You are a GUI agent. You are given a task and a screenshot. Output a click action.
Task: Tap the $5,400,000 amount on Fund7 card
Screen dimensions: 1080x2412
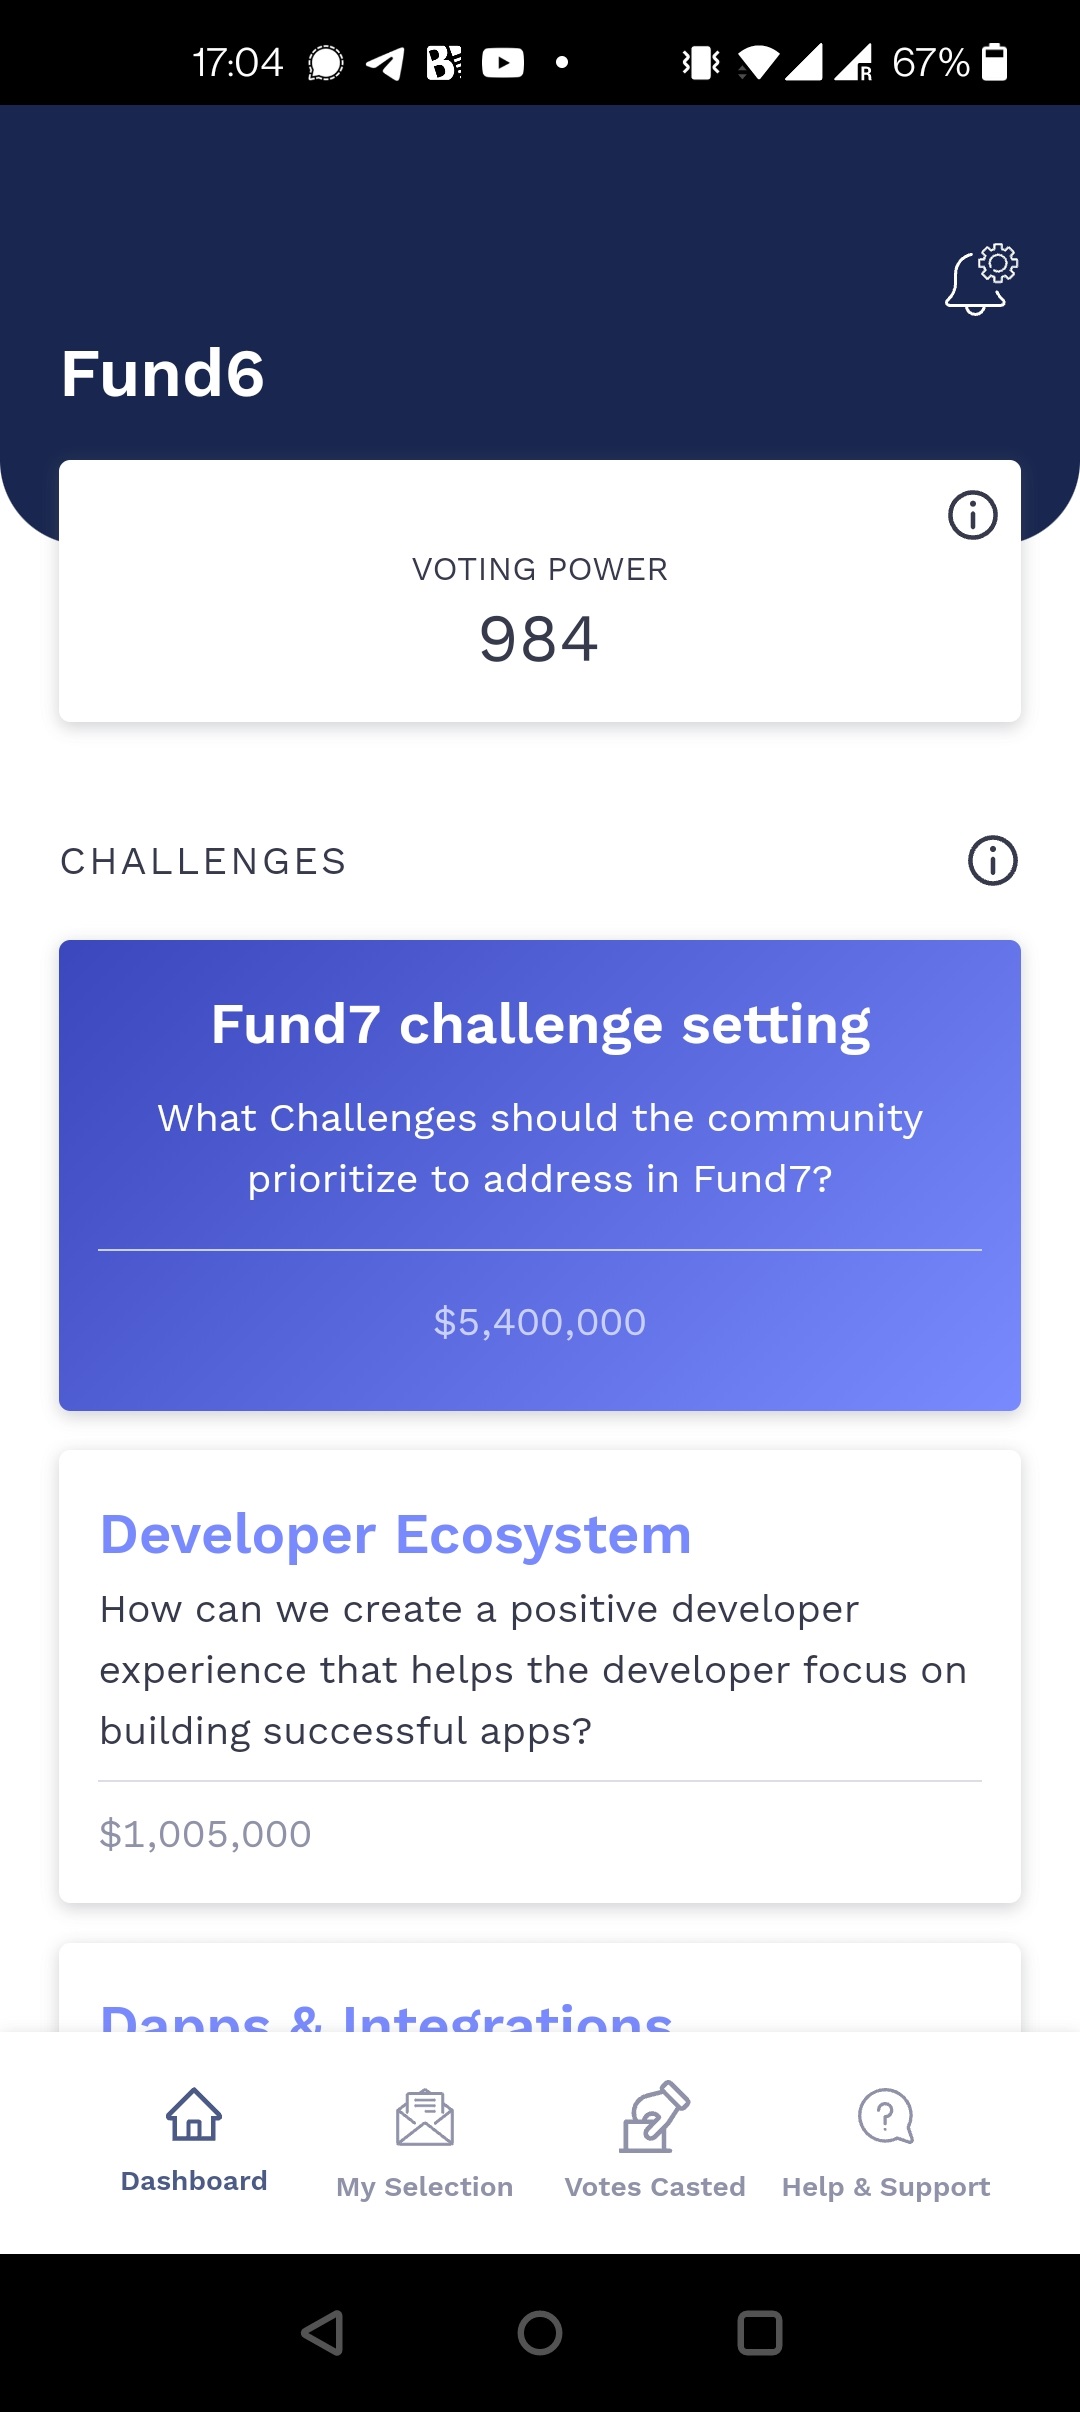click(x=540, y=1322)
